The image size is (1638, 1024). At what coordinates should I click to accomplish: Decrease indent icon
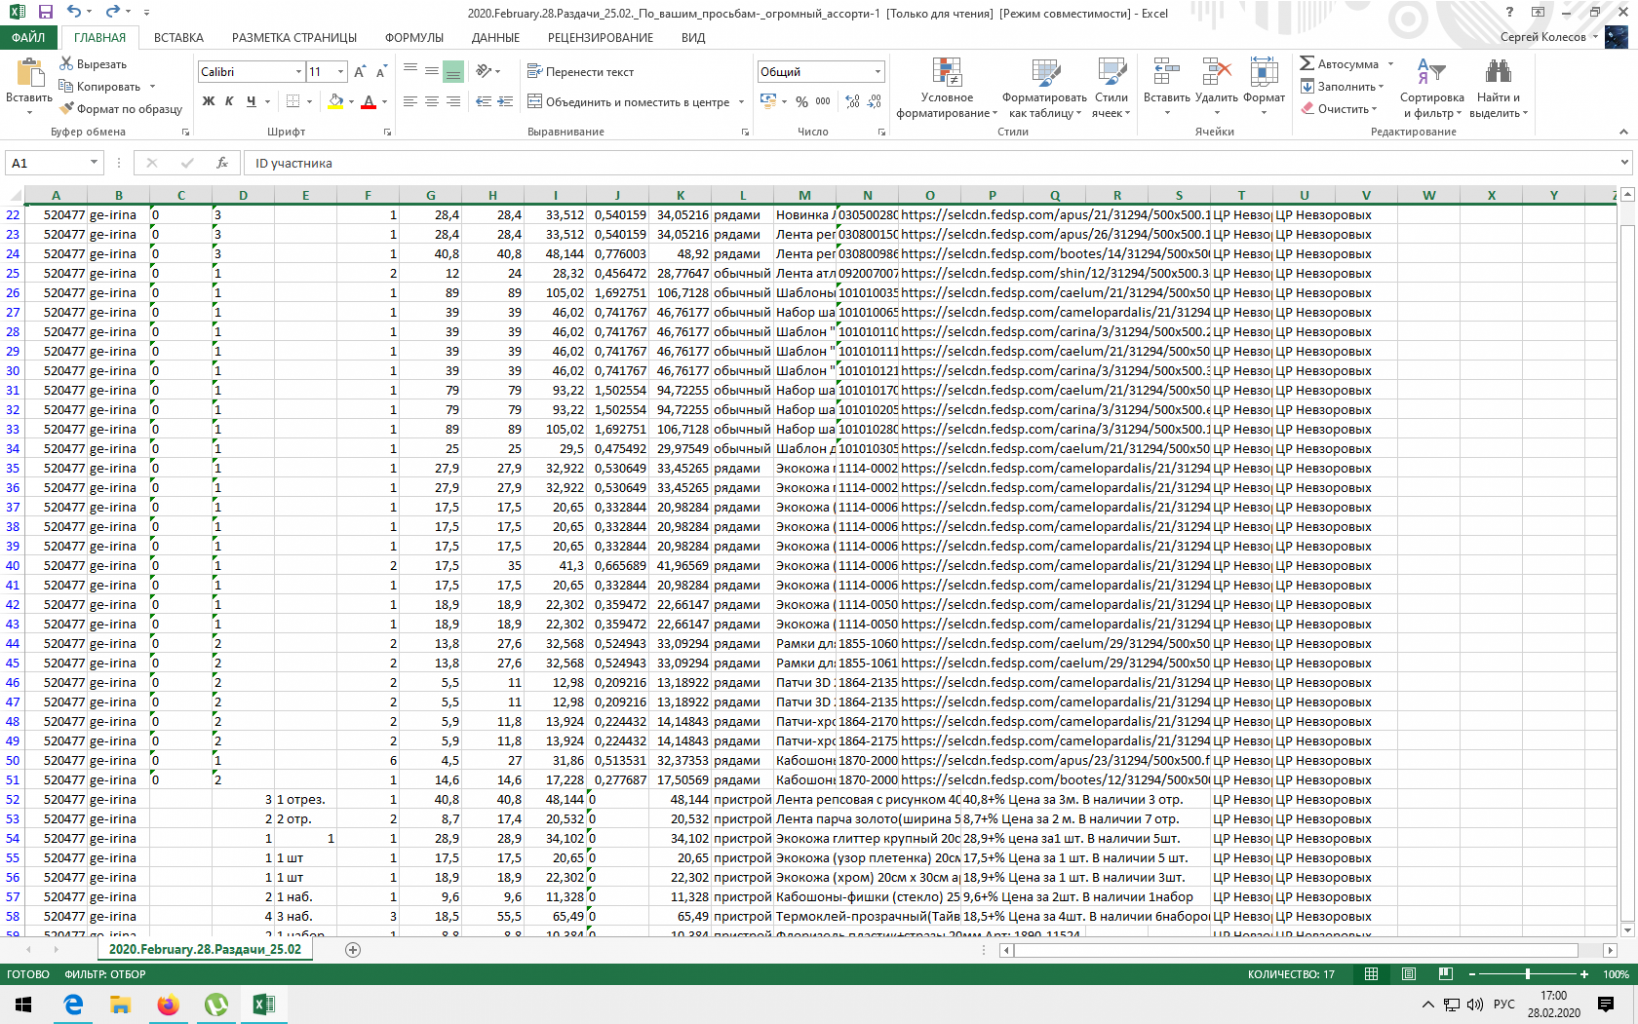coord(484,101)
